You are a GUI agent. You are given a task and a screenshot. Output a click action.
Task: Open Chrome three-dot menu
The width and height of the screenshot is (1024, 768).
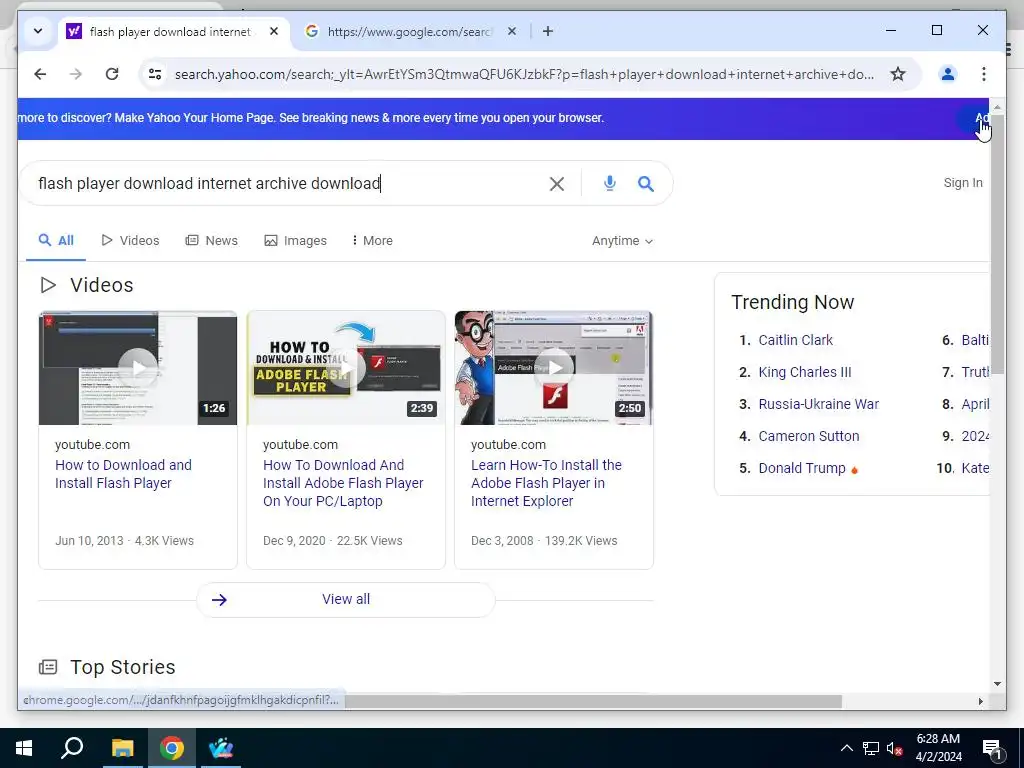[984, 74]
